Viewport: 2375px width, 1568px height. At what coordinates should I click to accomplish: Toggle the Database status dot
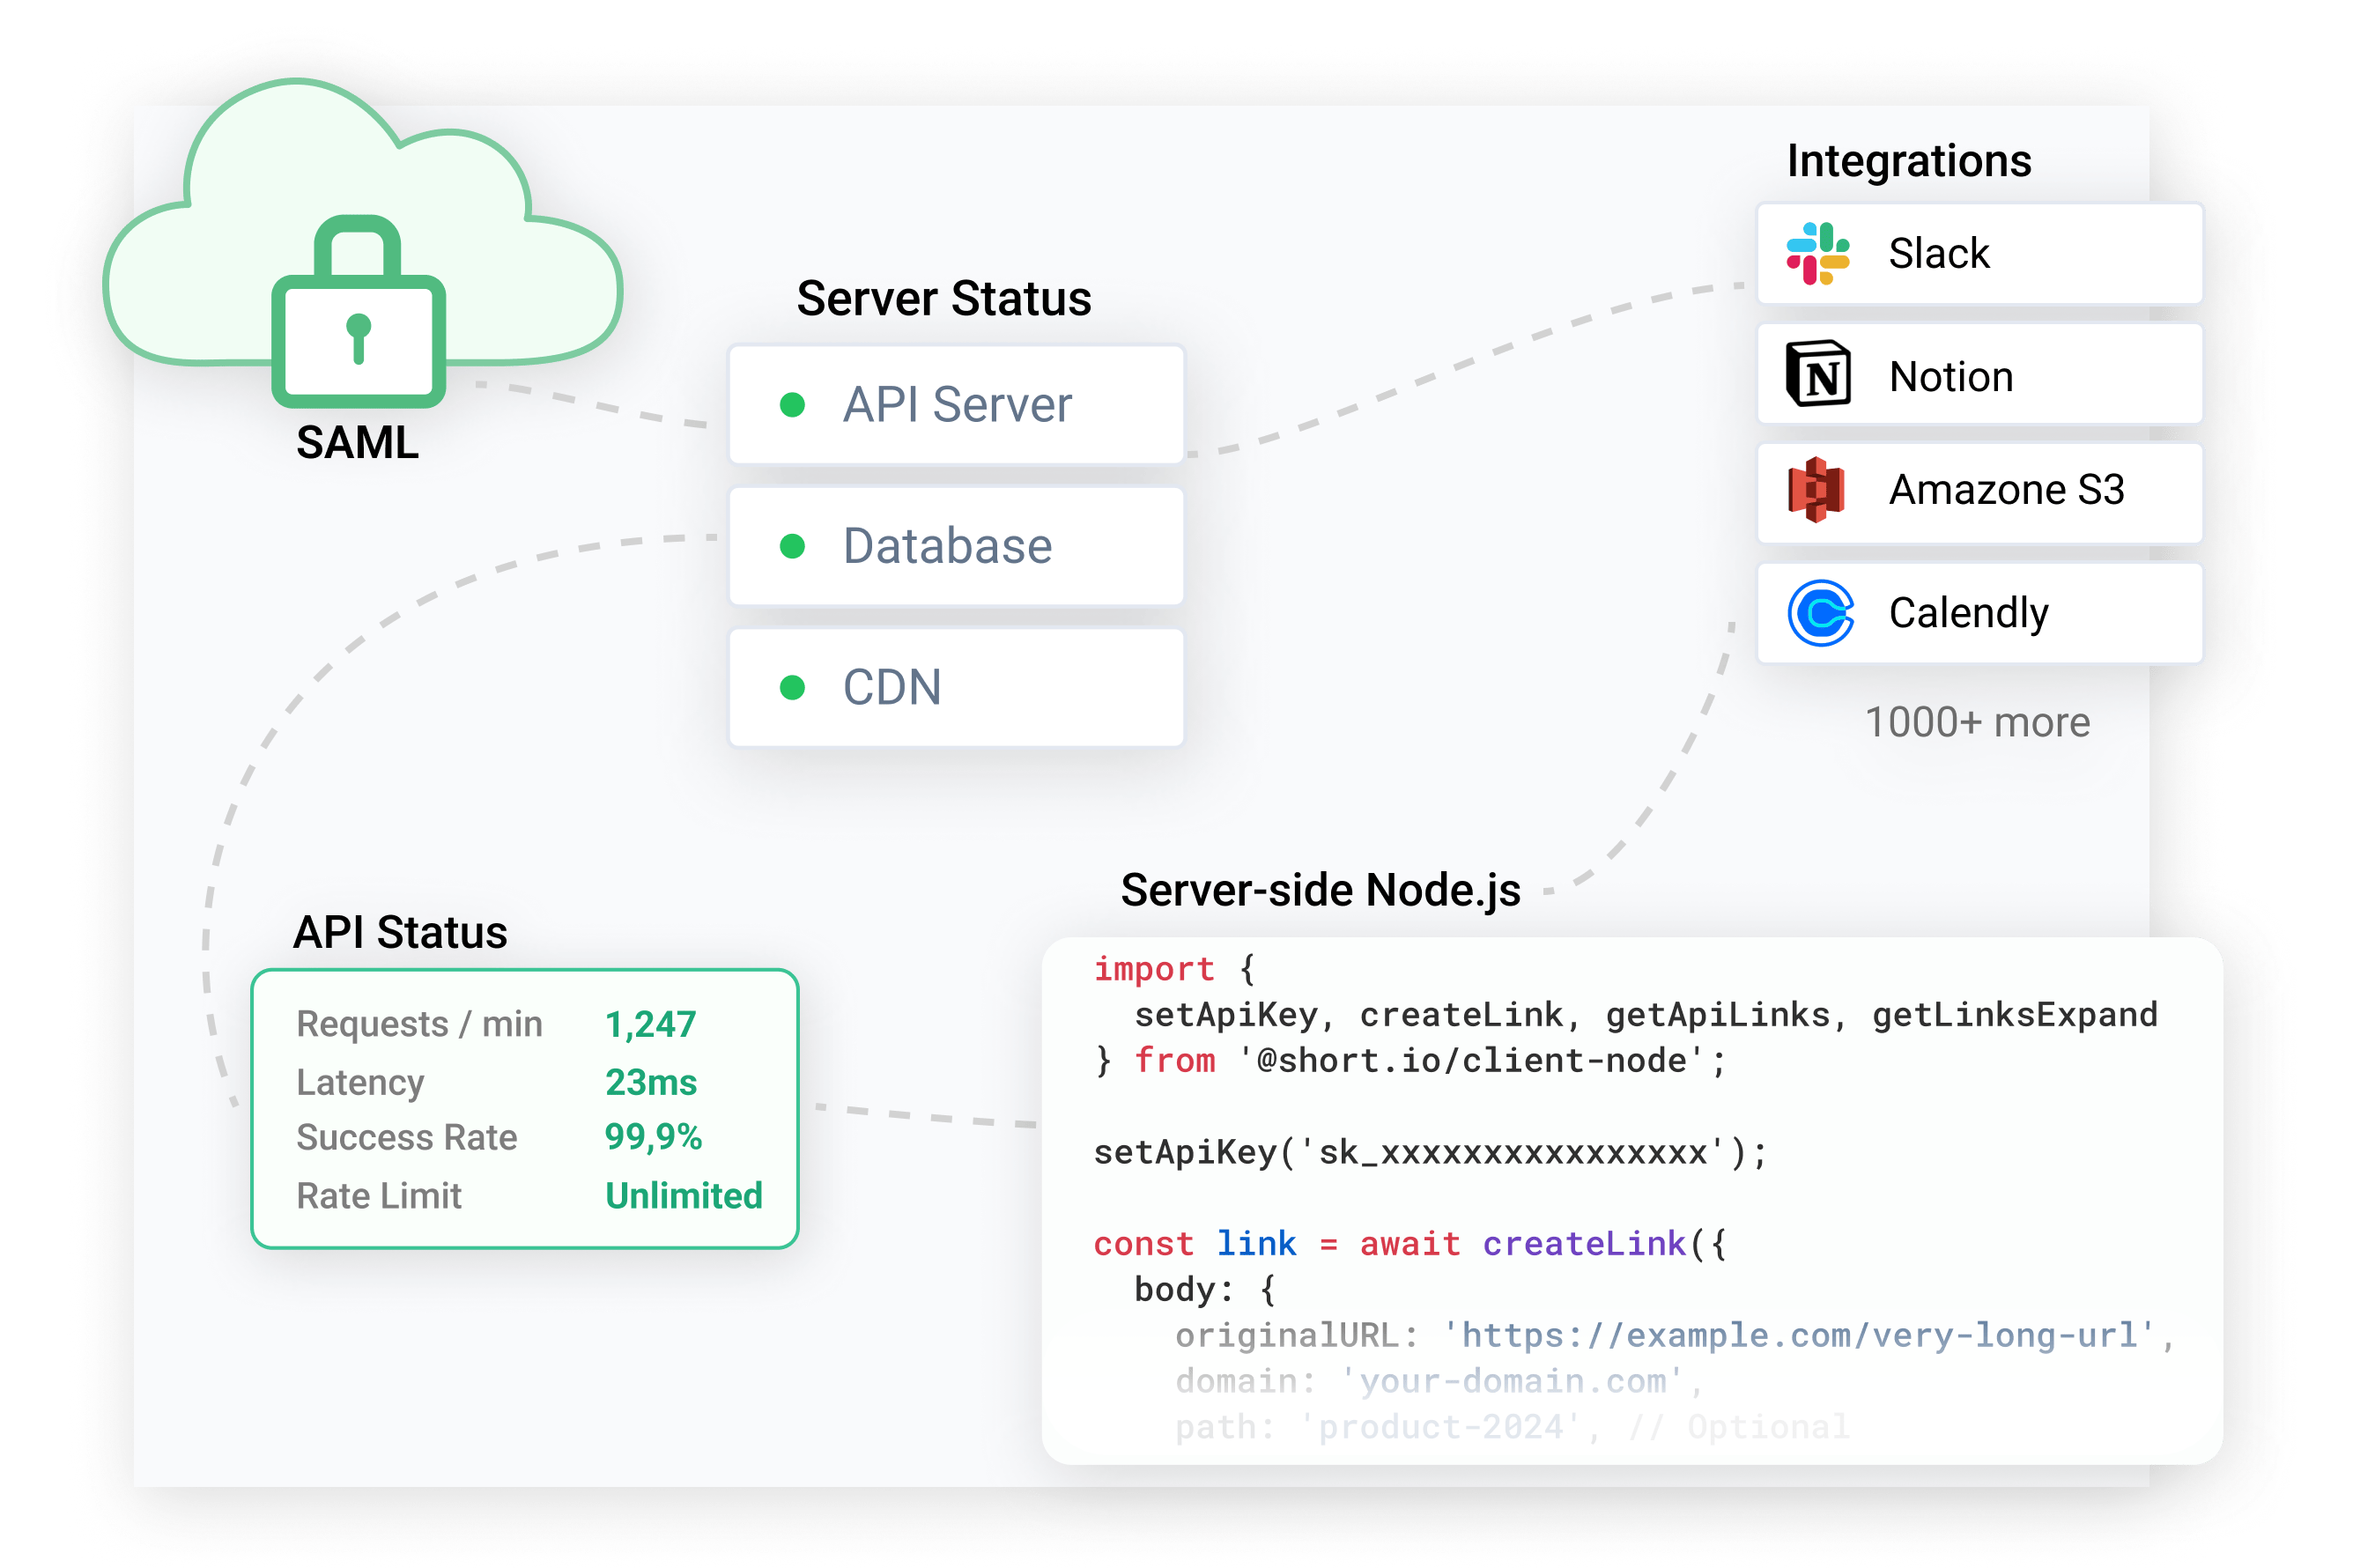793,546
